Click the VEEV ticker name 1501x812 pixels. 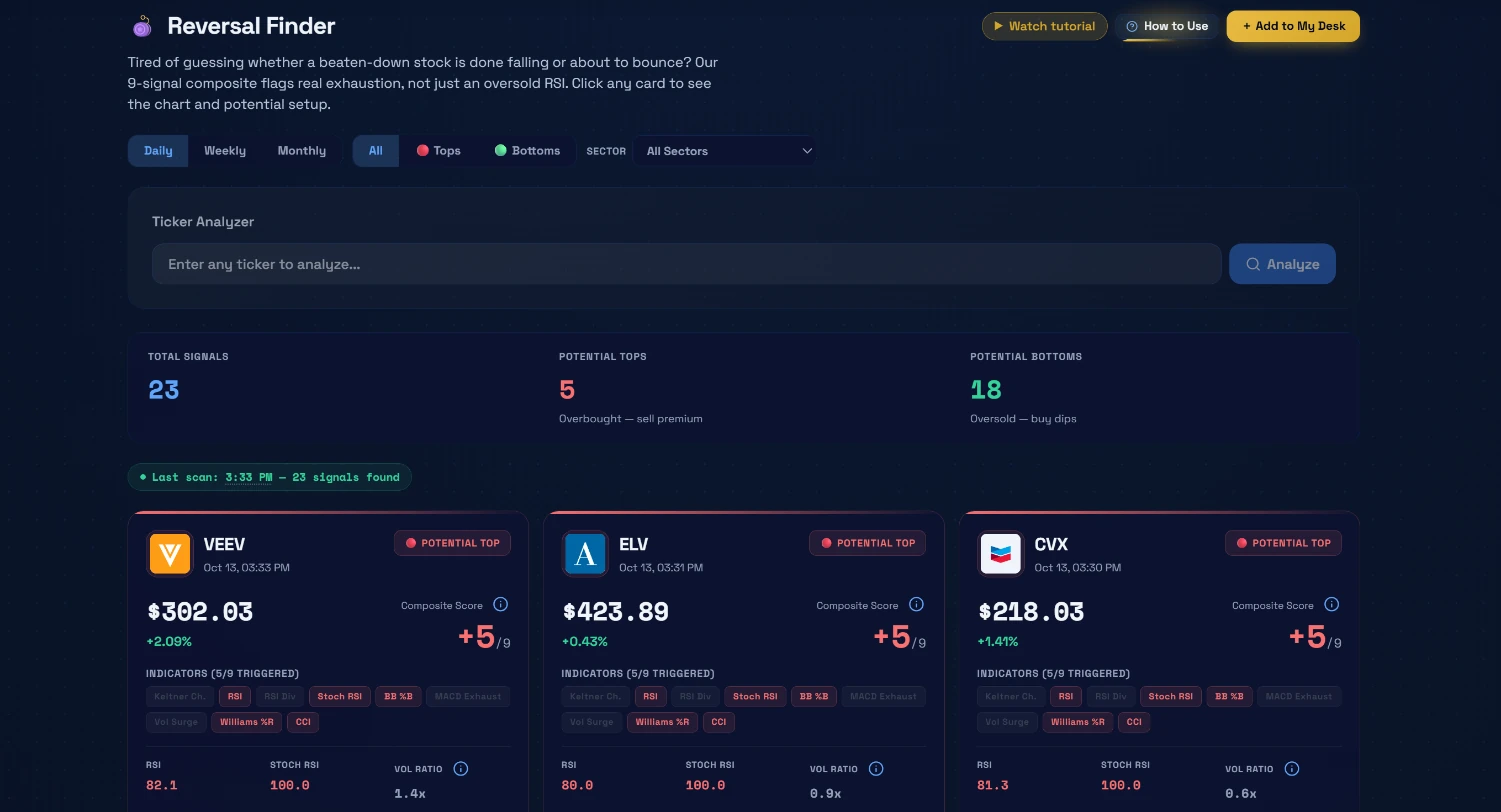point(224,545)
